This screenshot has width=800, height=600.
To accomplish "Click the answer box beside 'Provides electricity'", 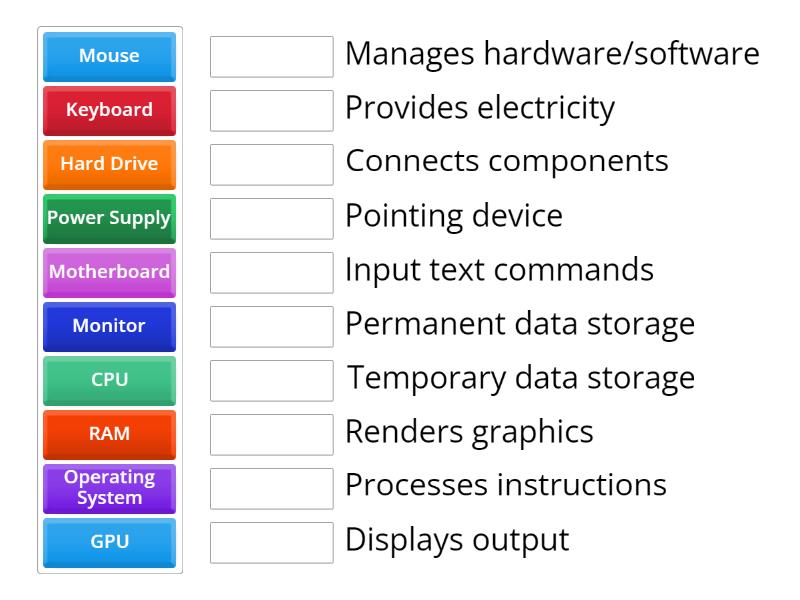I will pyautogui.click(x=271, y=111).
